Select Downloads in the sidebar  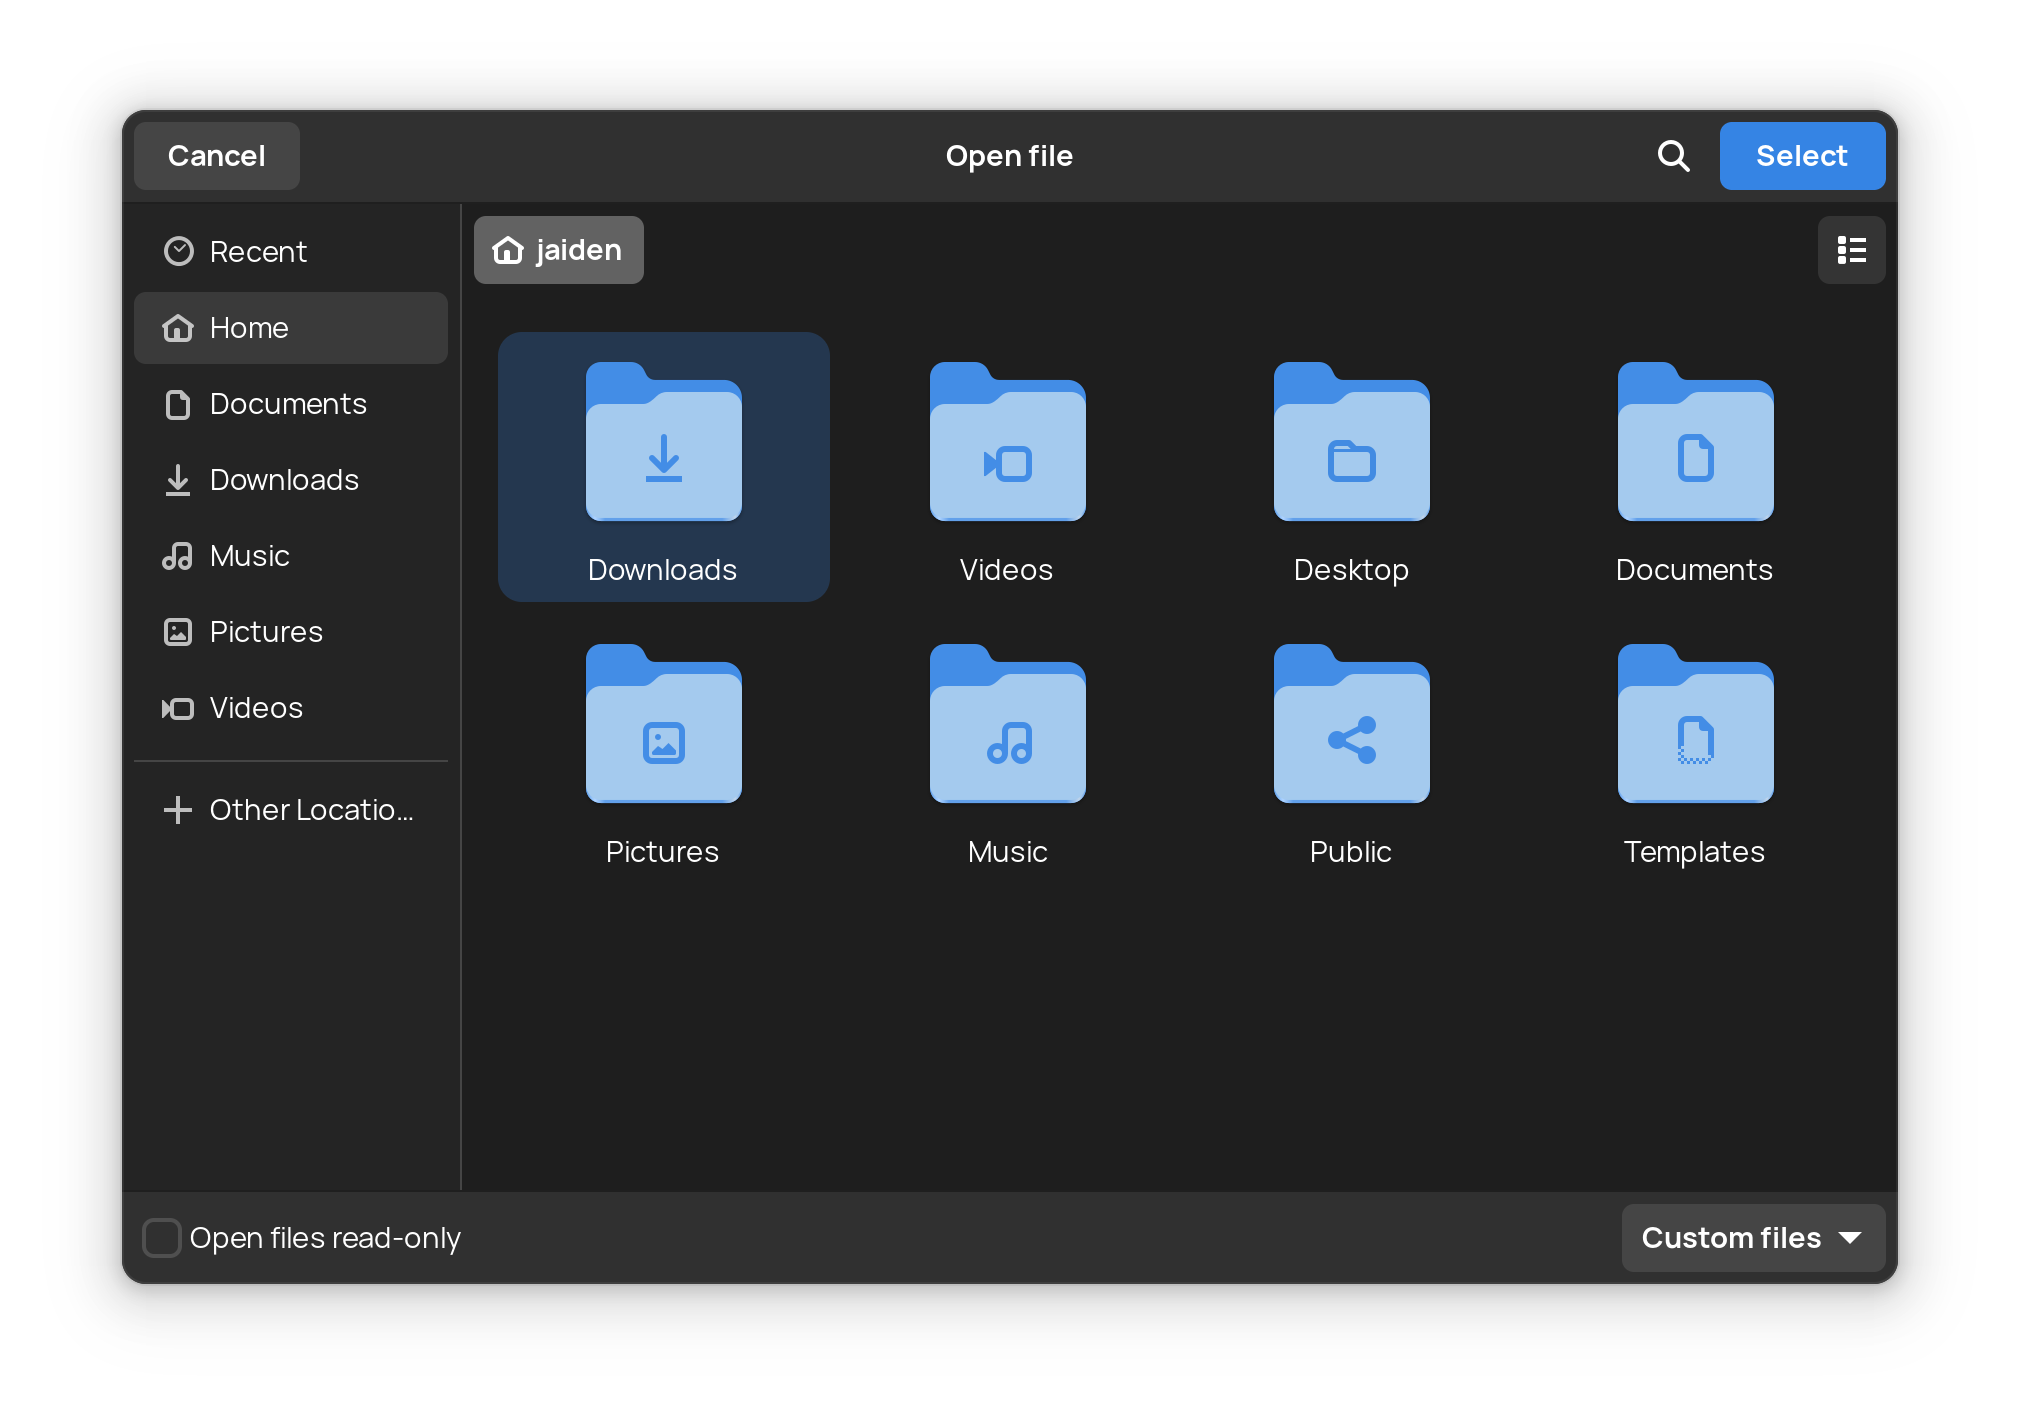pos(291,480)
